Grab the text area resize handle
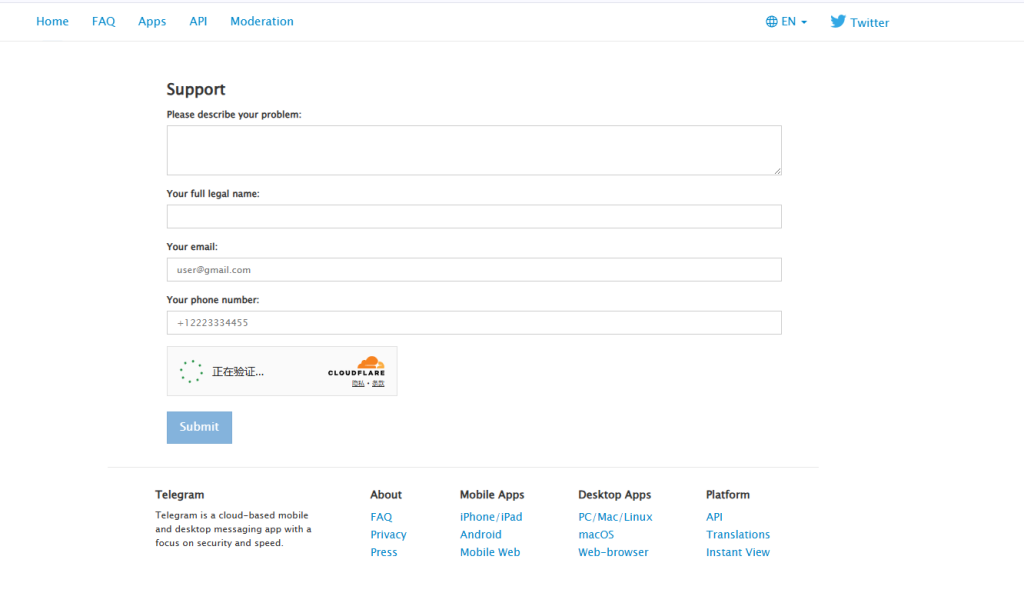Viewport: 1024px width, 603px height. click(x=776, y=171)
